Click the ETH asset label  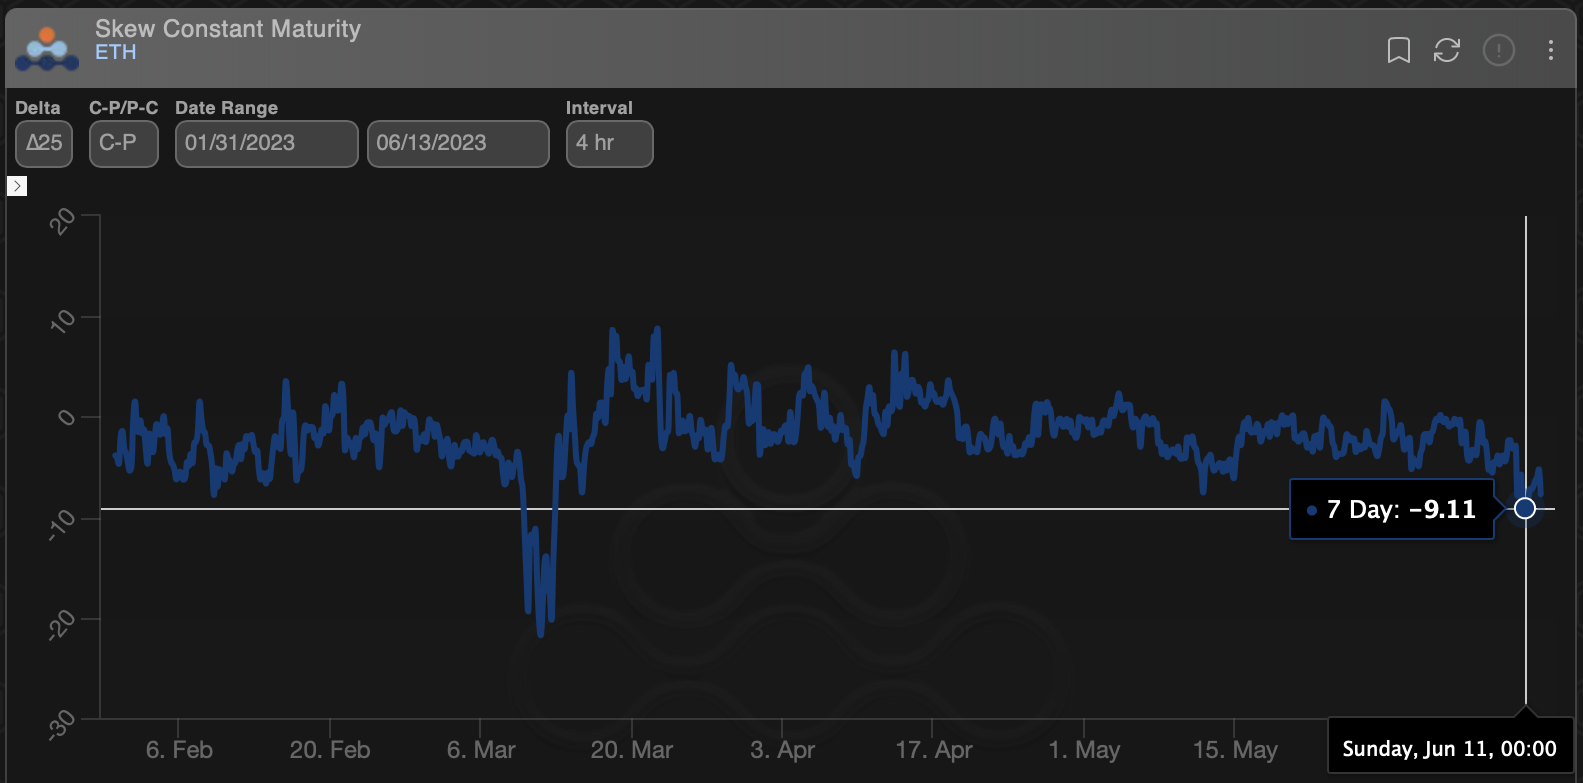point(115,53)
